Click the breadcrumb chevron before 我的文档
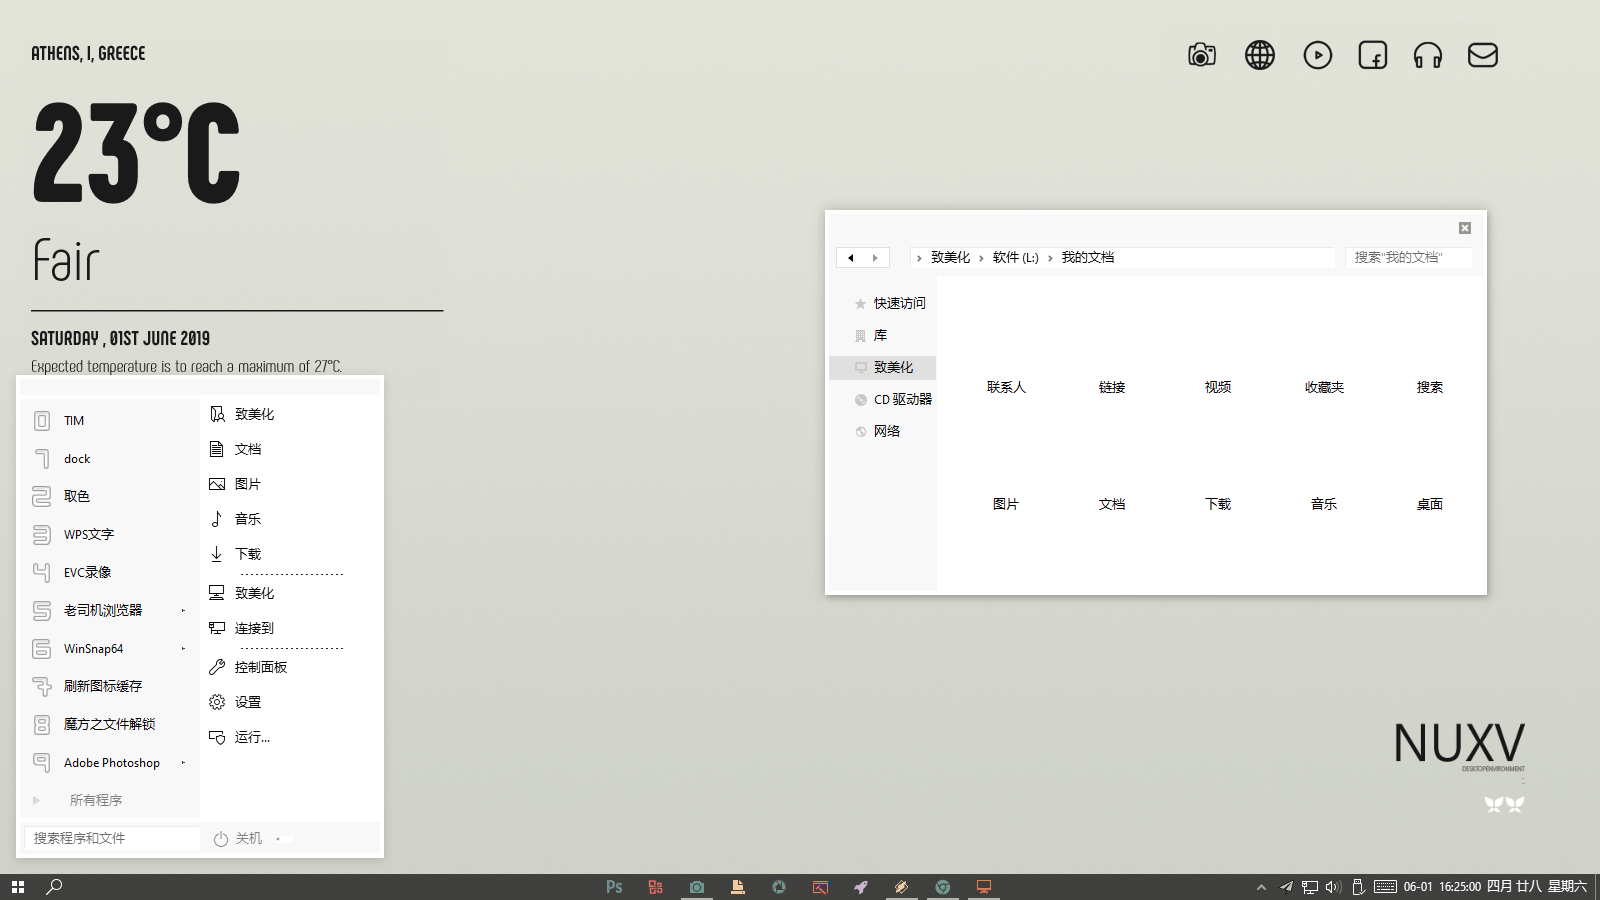The height and width of the screenshot is (900, 1600). [x=1050, y=258]
